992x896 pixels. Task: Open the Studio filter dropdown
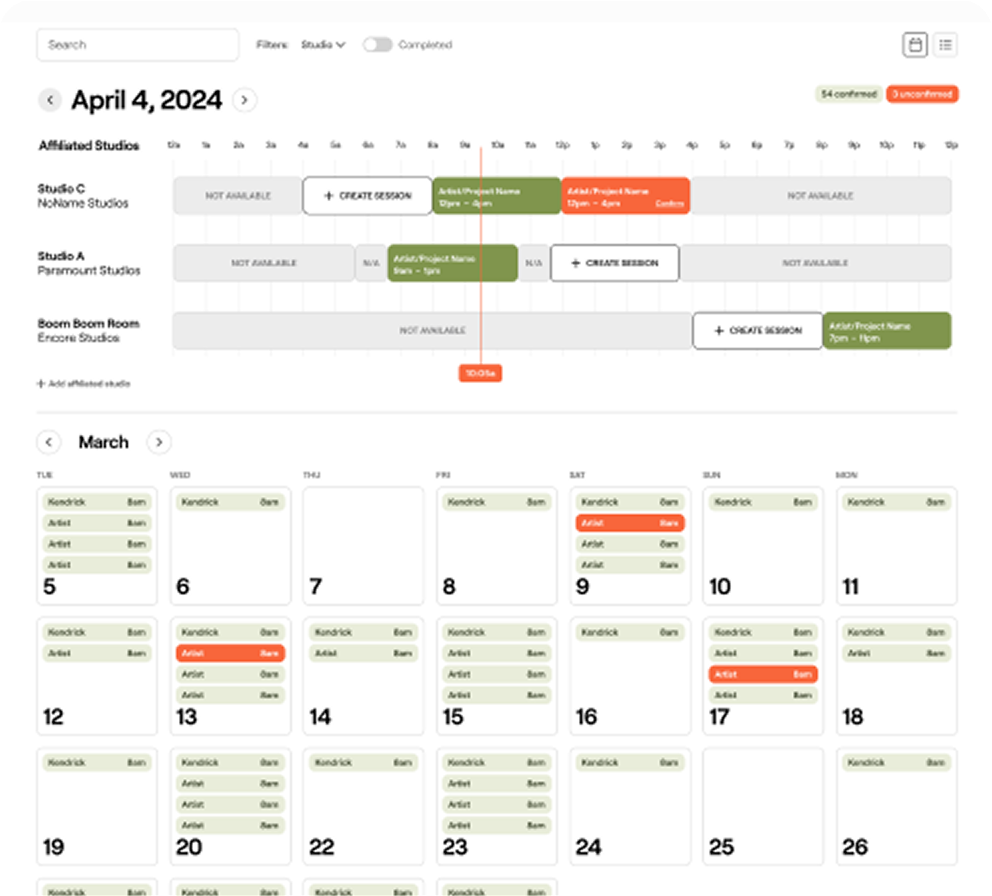tap(323, 45)
